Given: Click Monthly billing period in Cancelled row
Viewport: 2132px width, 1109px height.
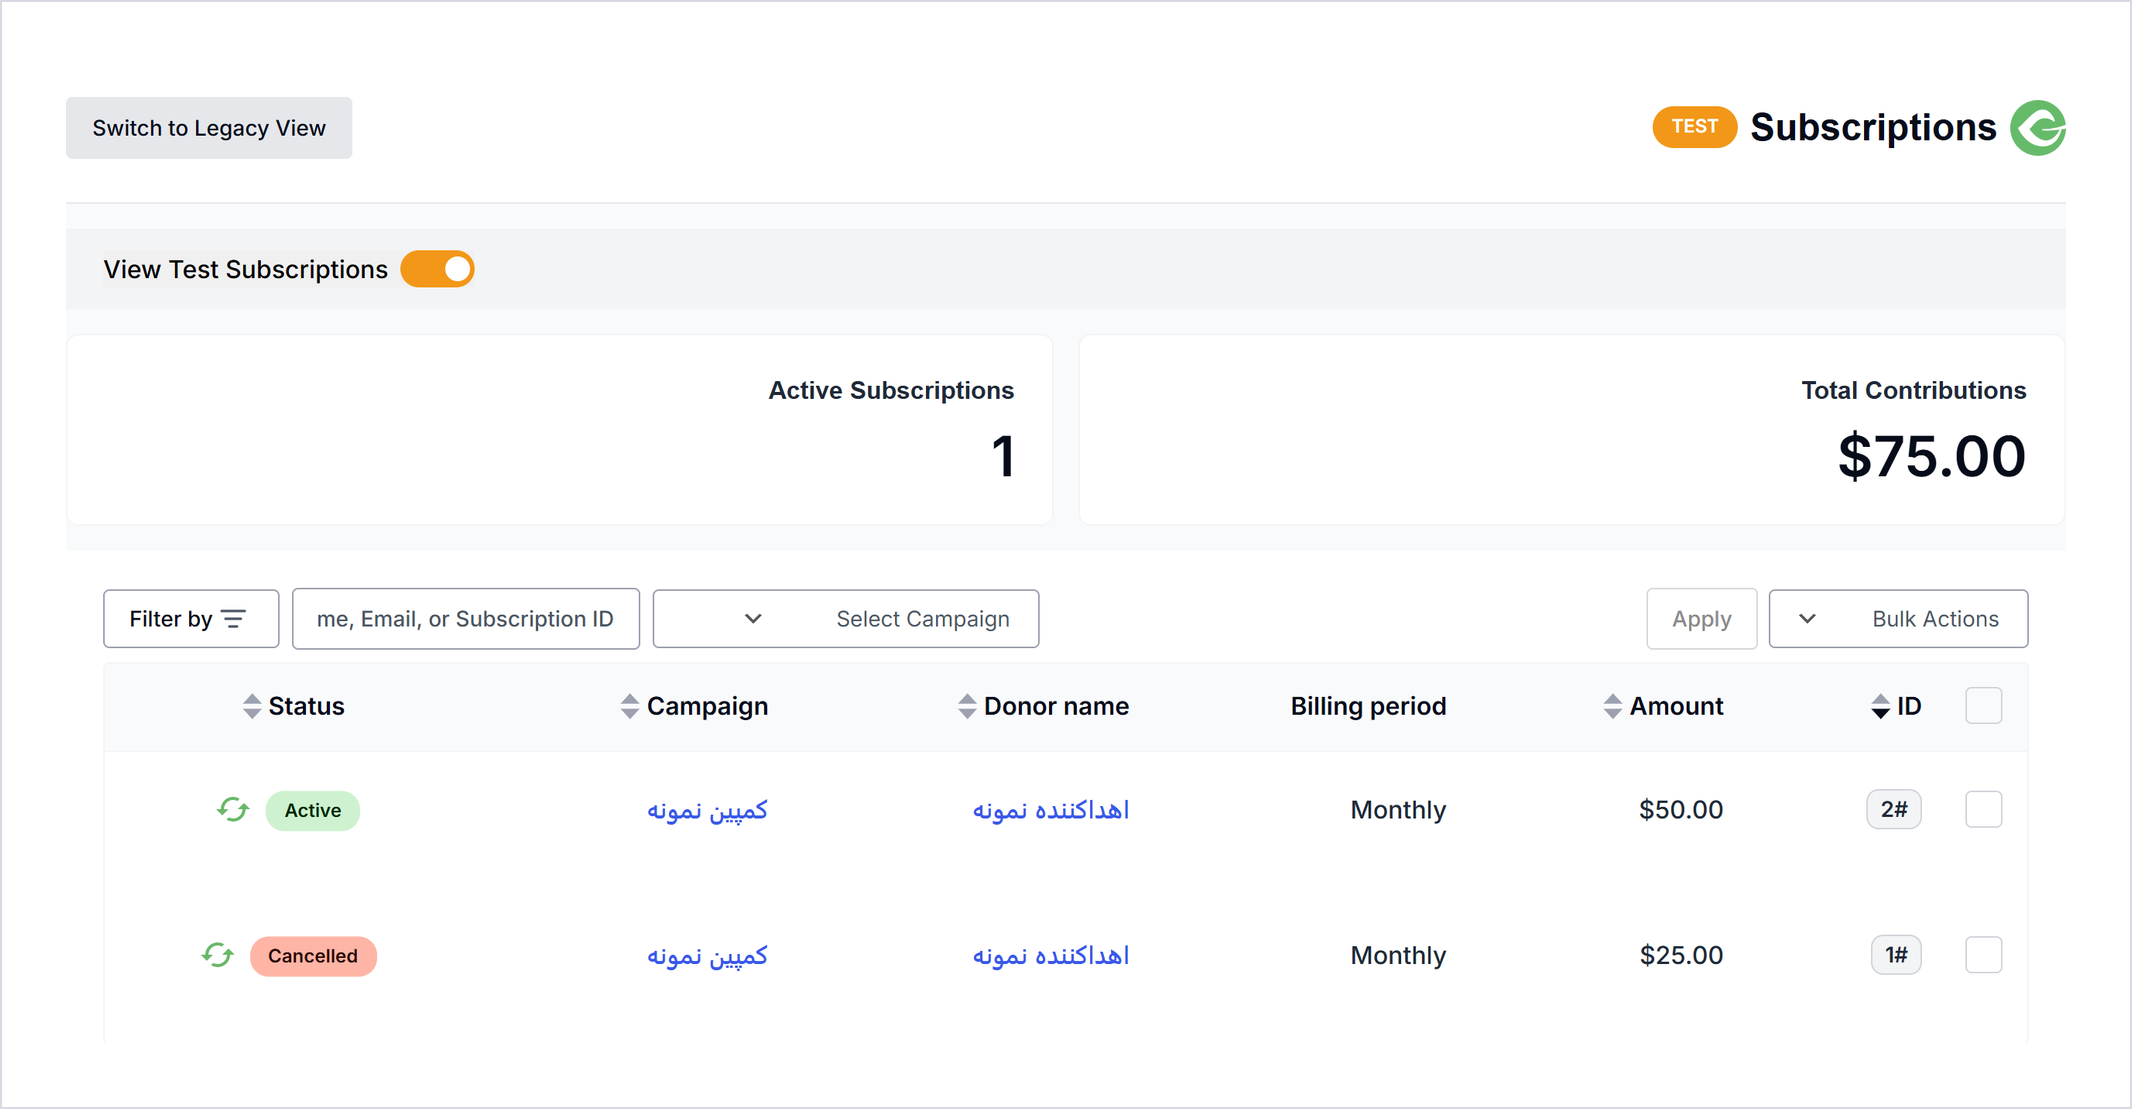Looking at the screenshot, I should coord(1398,955).
